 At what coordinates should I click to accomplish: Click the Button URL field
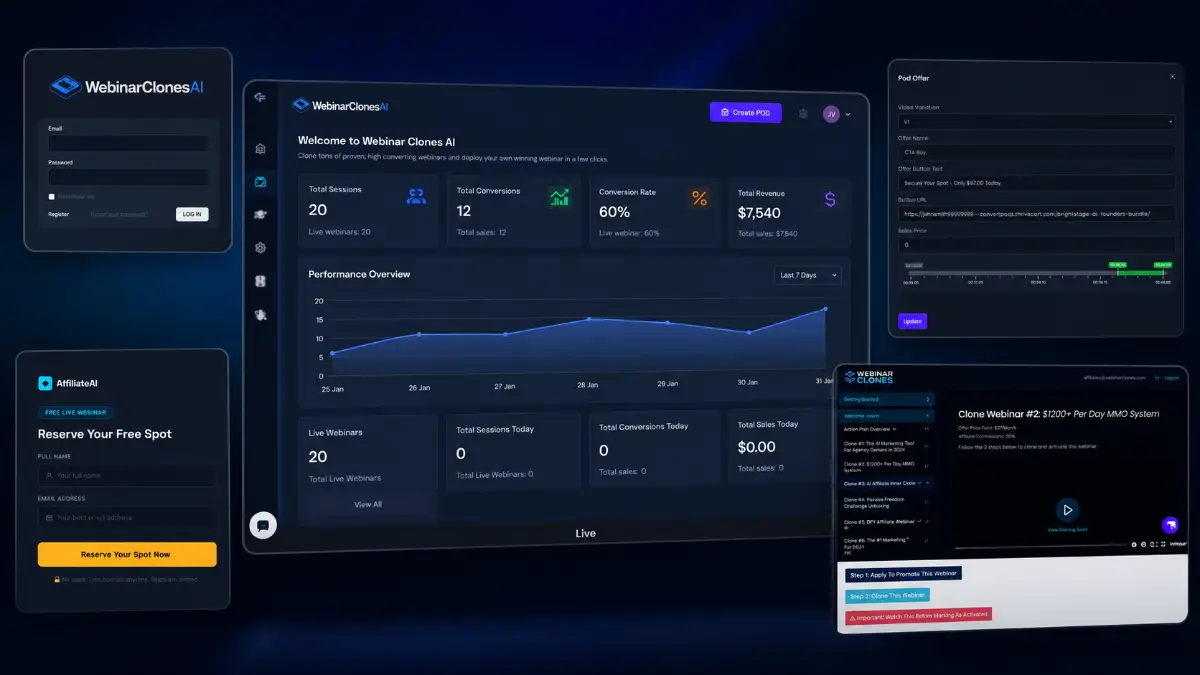pos(1036,213)
